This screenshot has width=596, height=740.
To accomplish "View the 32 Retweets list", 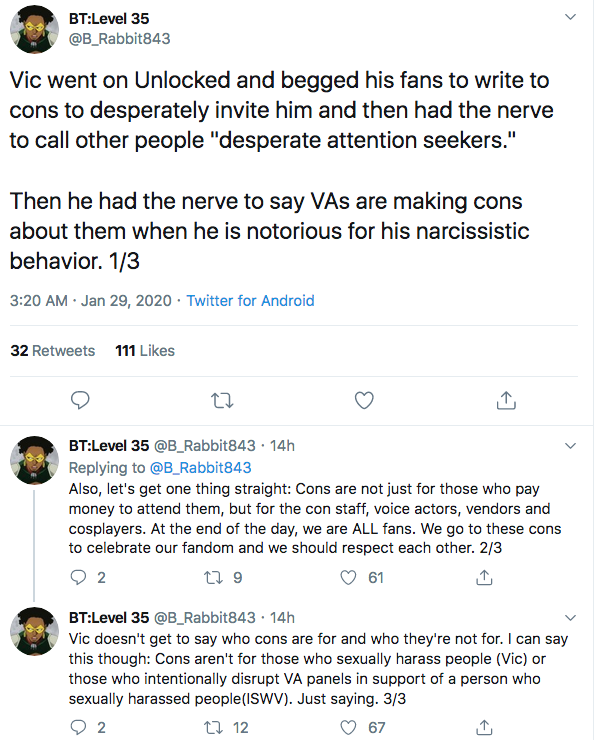I will tap(53, 351).
